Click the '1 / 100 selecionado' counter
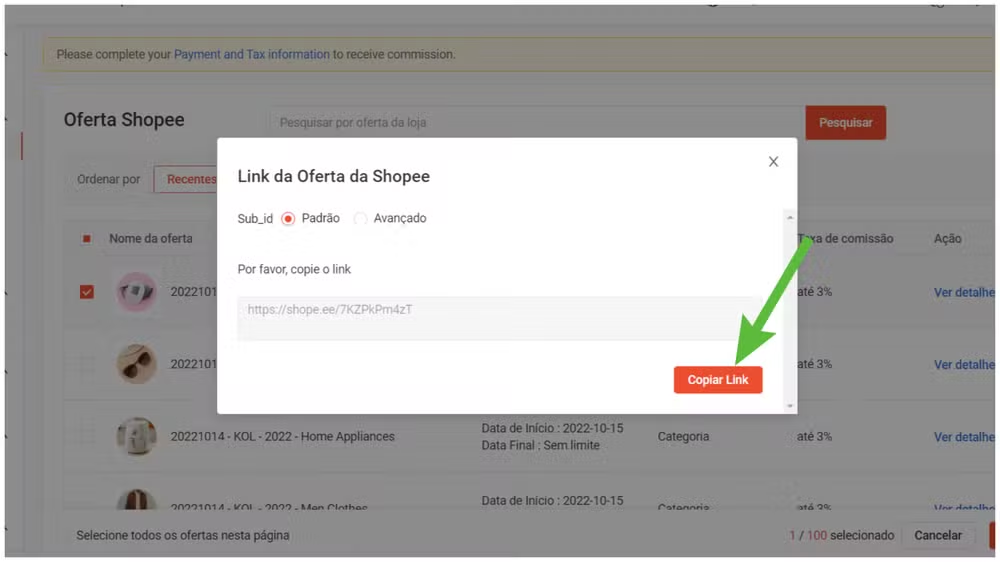This screenshot has height=562, width=1000. click(841, 535)
